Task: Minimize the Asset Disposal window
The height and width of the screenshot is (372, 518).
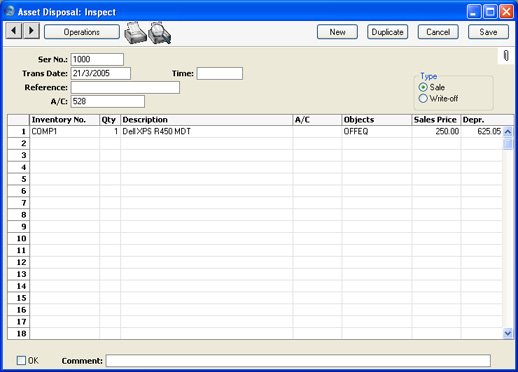Action: pos(474,12)
